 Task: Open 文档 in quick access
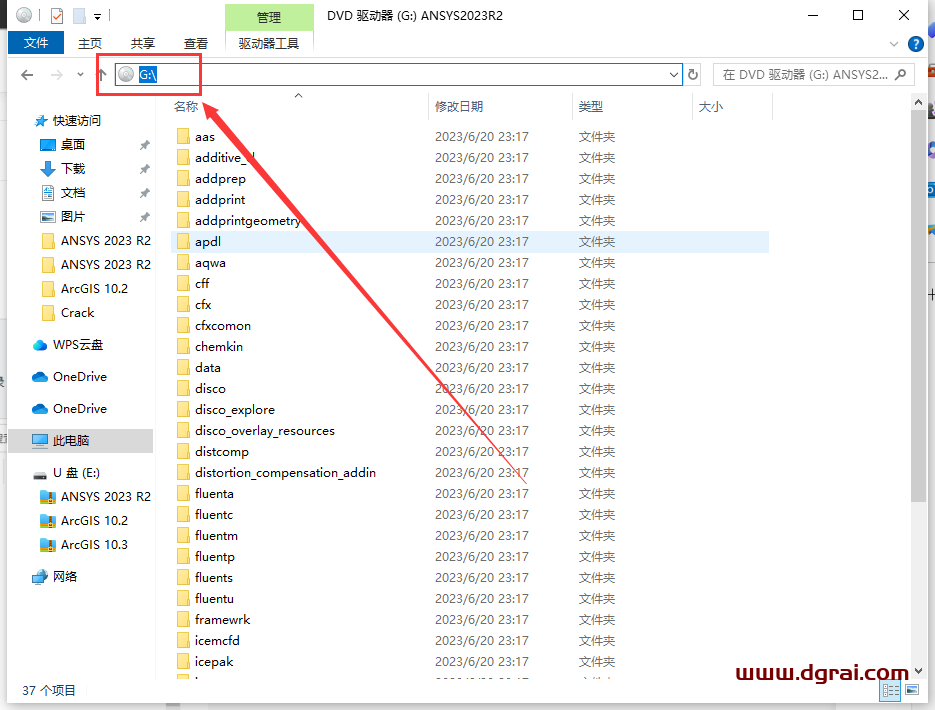73,193
